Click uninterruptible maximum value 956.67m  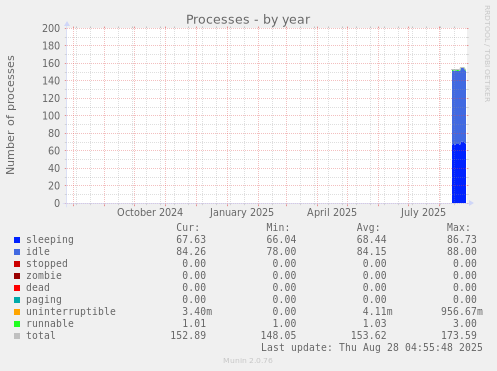coord(462,311)
